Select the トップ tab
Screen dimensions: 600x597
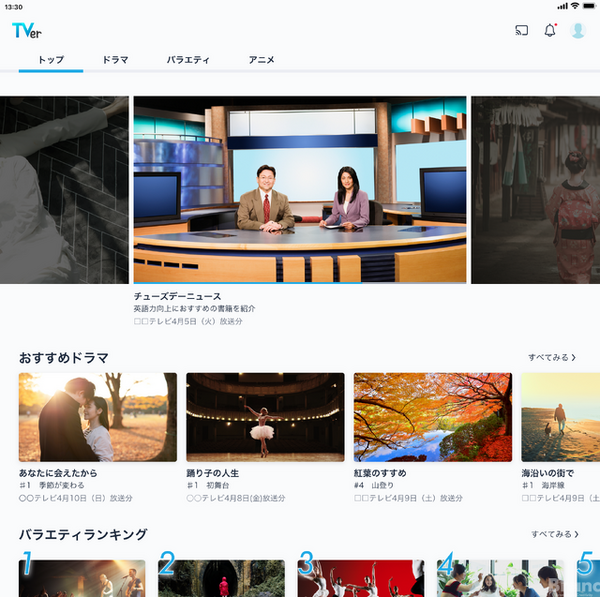pos(51,60)
